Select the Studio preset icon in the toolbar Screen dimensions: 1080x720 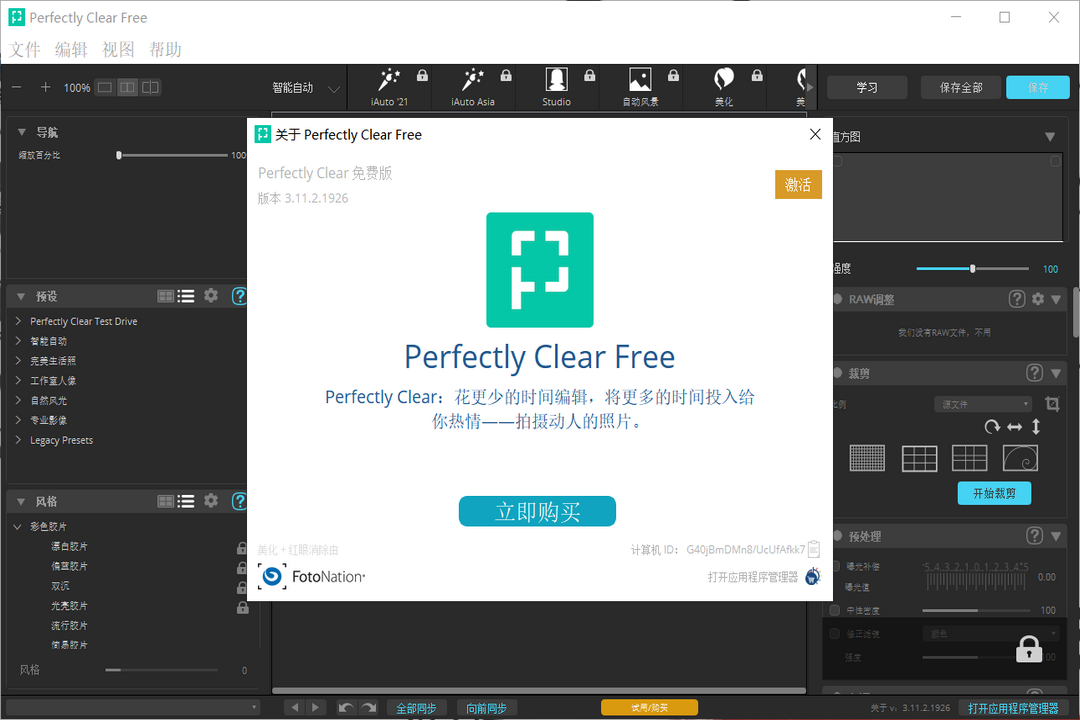click(557, 80)
